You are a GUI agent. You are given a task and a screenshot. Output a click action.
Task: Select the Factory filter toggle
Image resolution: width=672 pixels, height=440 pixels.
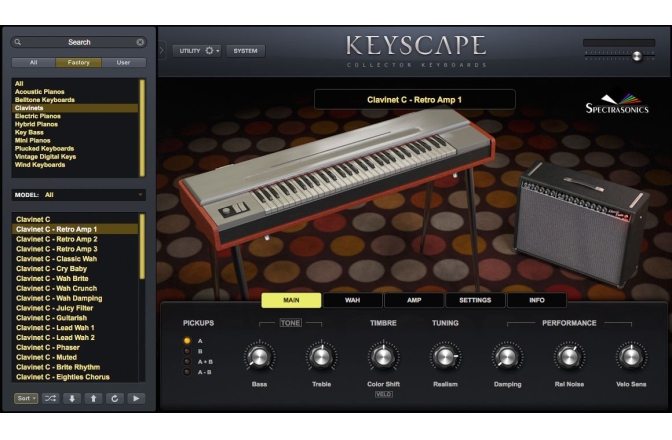click(x=79, y=63)
